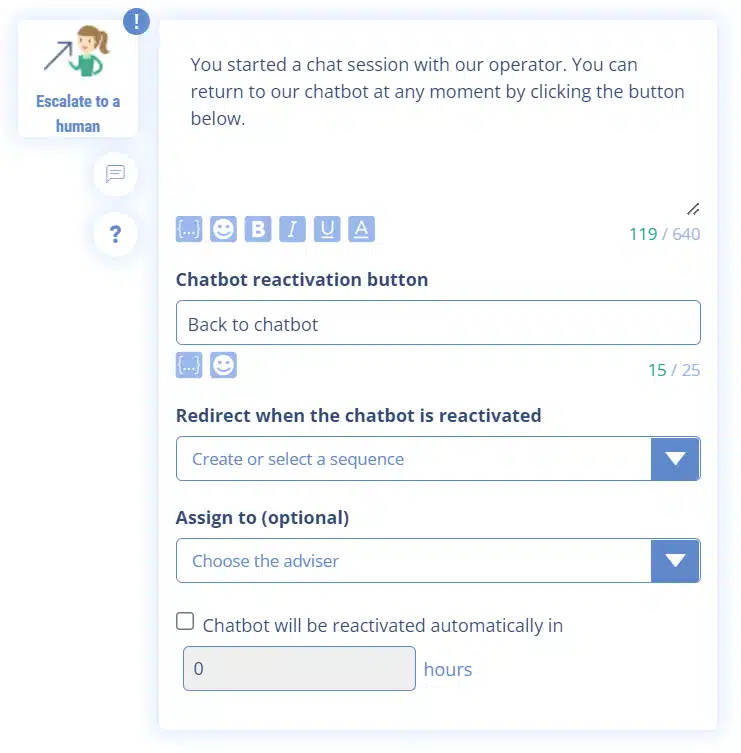The height and width of the screenshot is (753, 741).
Task: Click the exclamation warning badge
Action: (136, 21)
